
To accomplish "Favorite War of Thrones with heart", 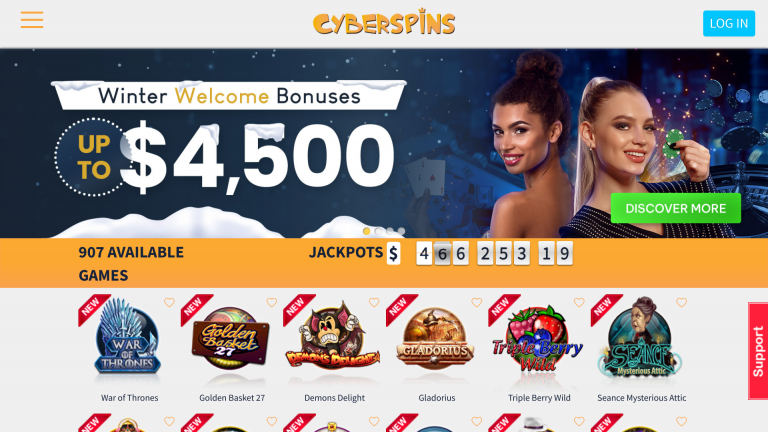I will pyautogui.click(x=169, y=303).
